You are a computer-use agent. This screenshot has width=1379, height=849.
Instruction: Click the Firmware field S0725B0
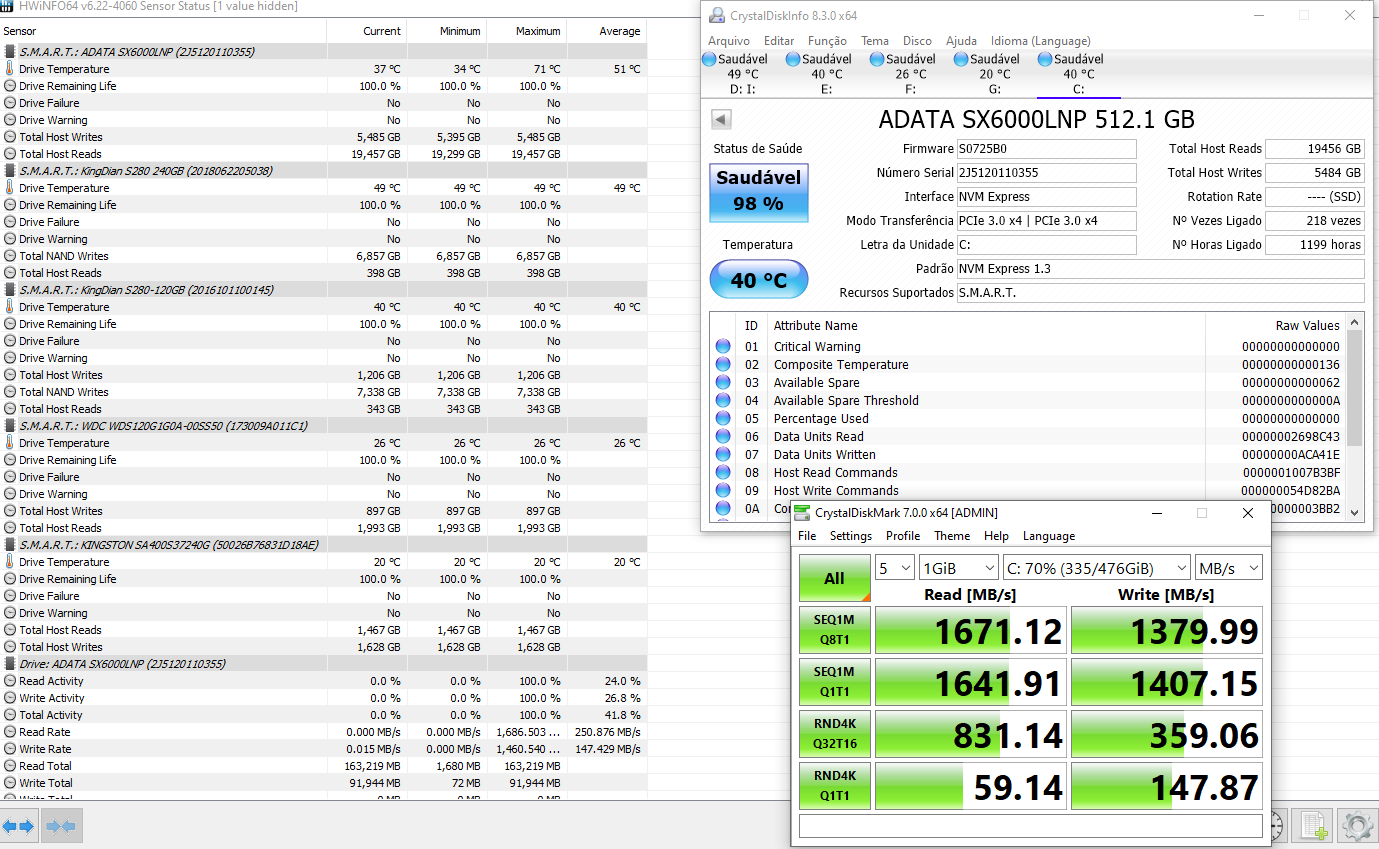coord(1046,149)
